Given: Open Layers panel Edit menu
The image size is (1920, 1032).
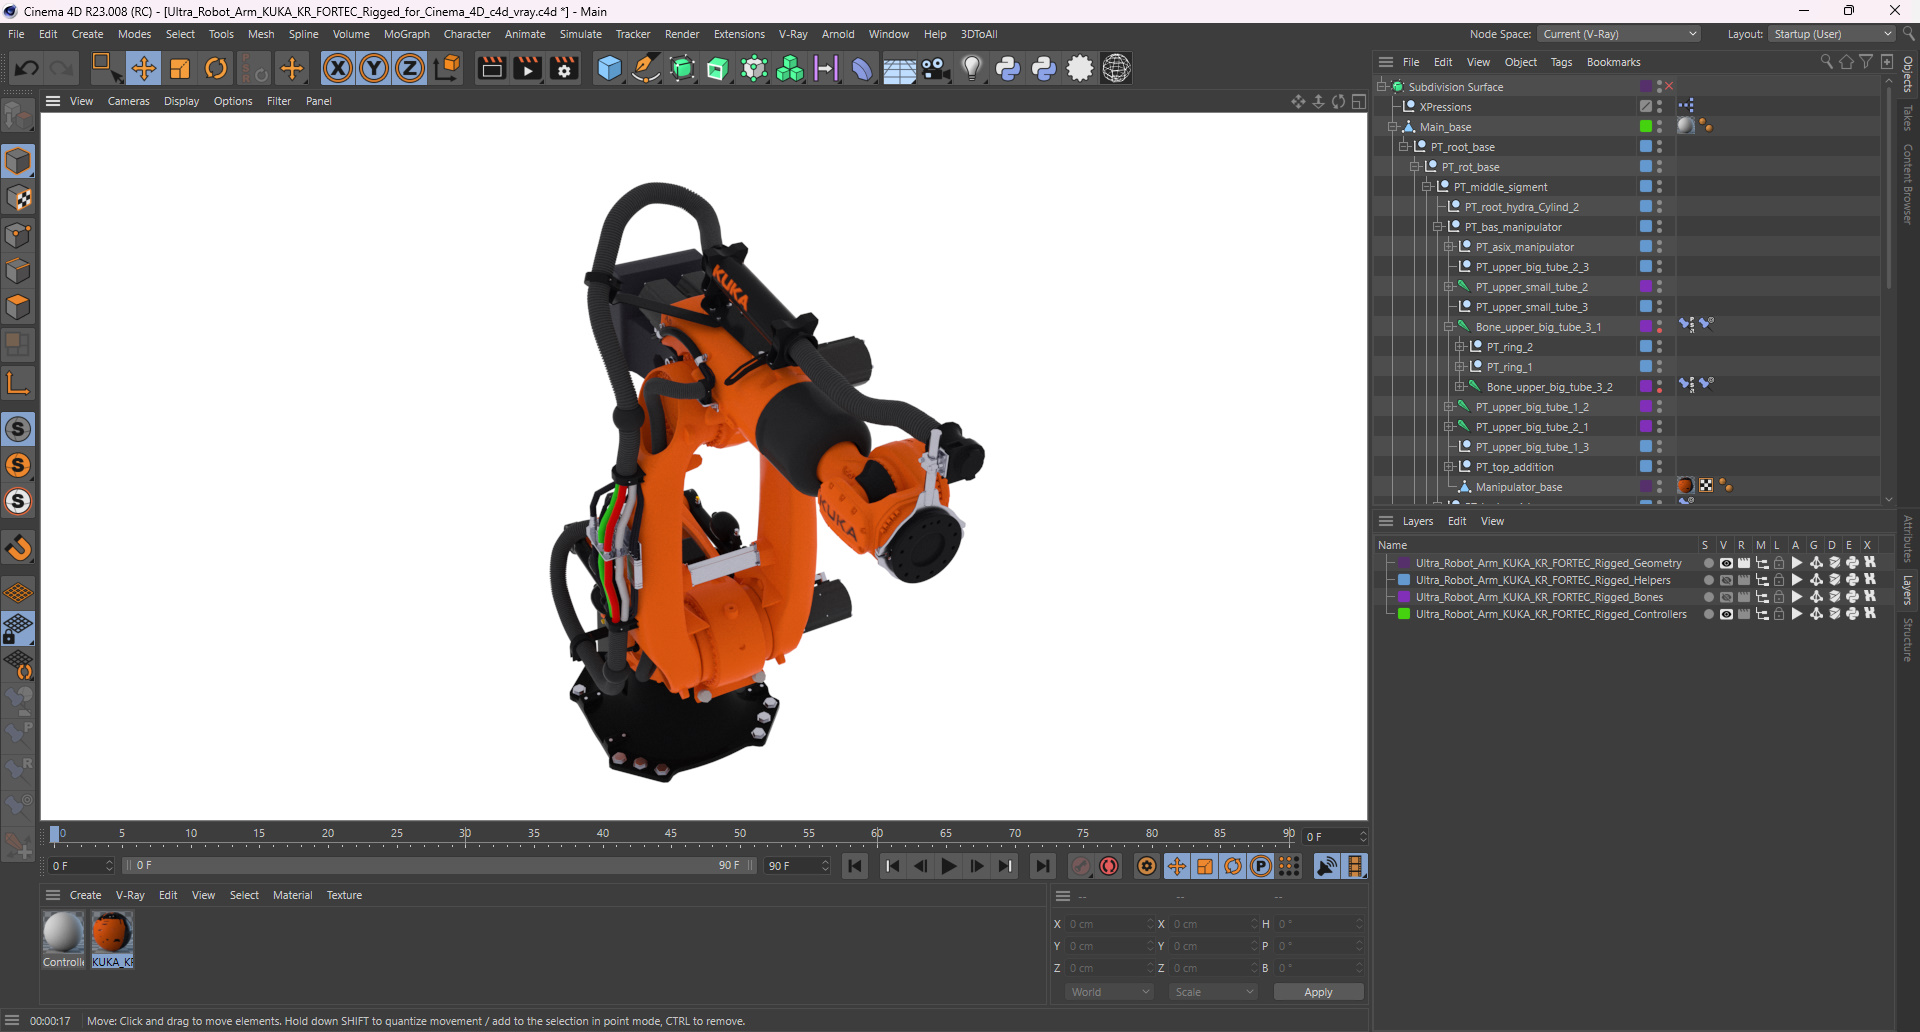Looking at the screenshot, I should [1457, 521].
